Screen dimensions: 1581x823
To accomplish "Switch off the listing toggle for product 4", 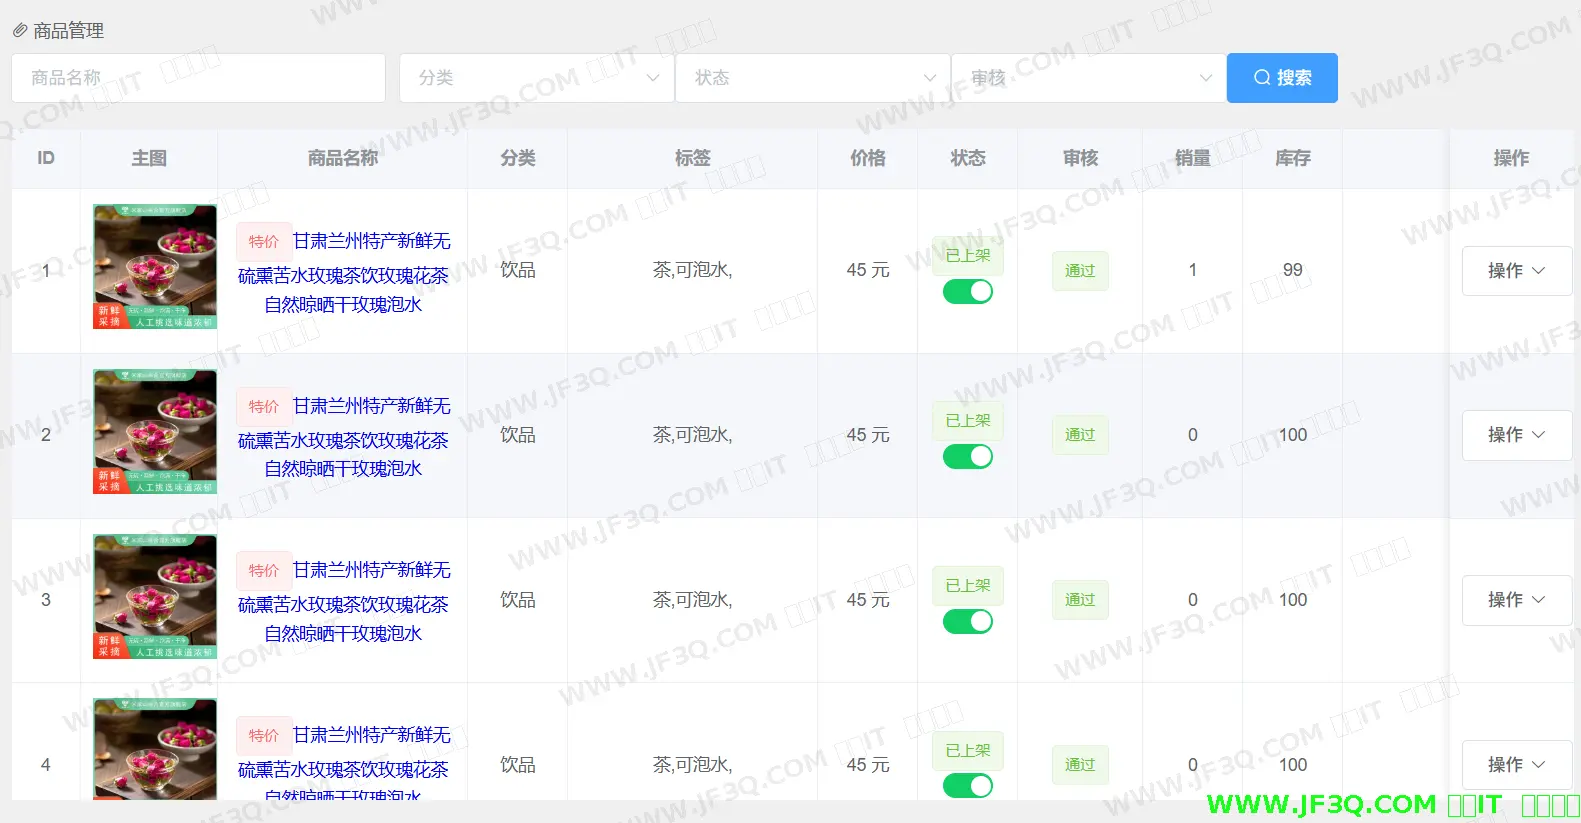I will tap(967, 786).
